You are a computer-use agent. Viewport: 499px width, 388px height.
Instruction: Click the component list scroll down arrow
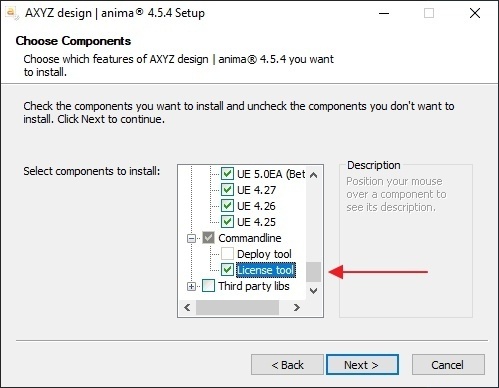coord(313,291)
